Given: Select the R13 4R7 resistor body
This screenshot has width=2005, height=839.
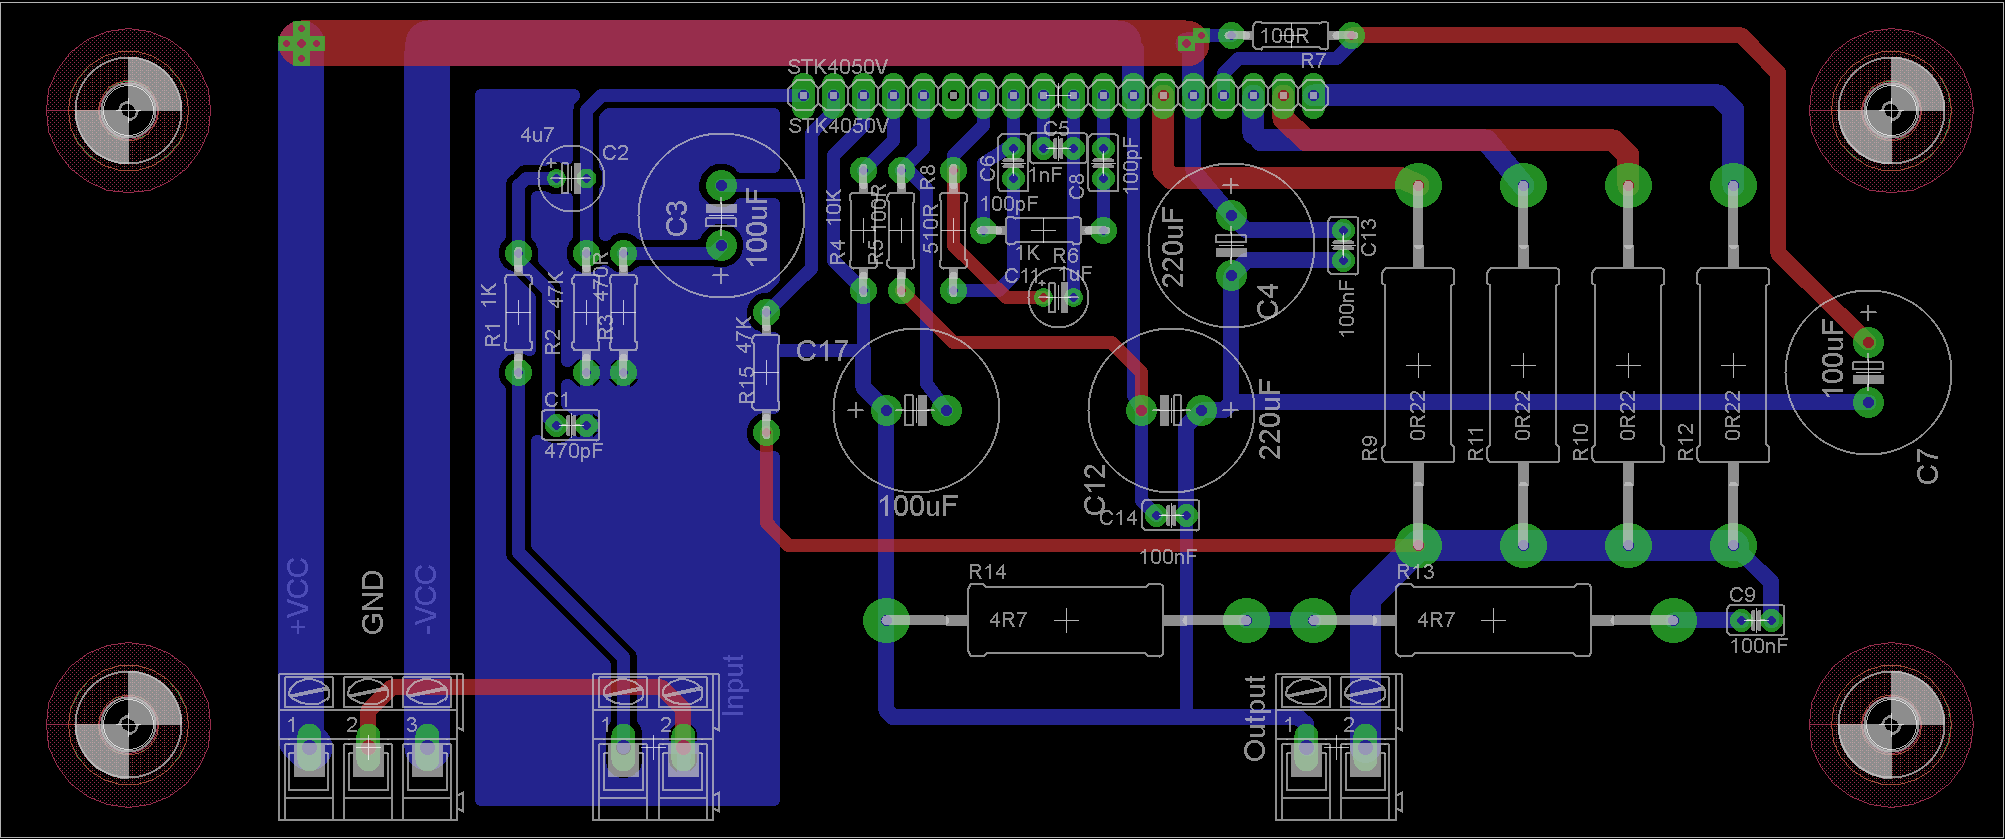Looking at the screenshot, I should (x=1492, y=621).
